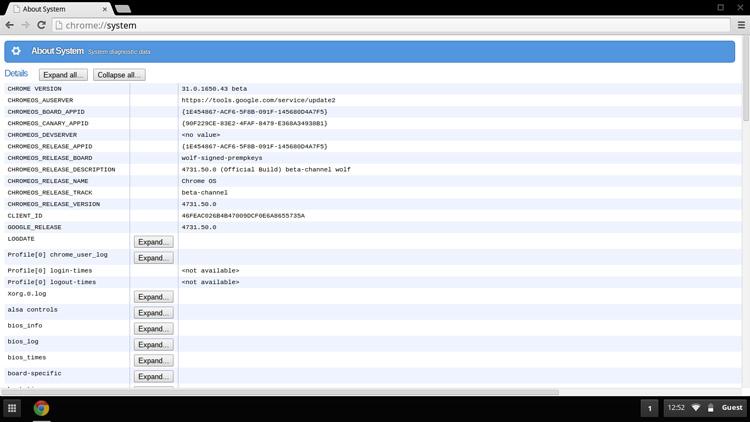Open the Chrome hamburger menu
This screenshot has height=422, width=750.
click(741, 25)
